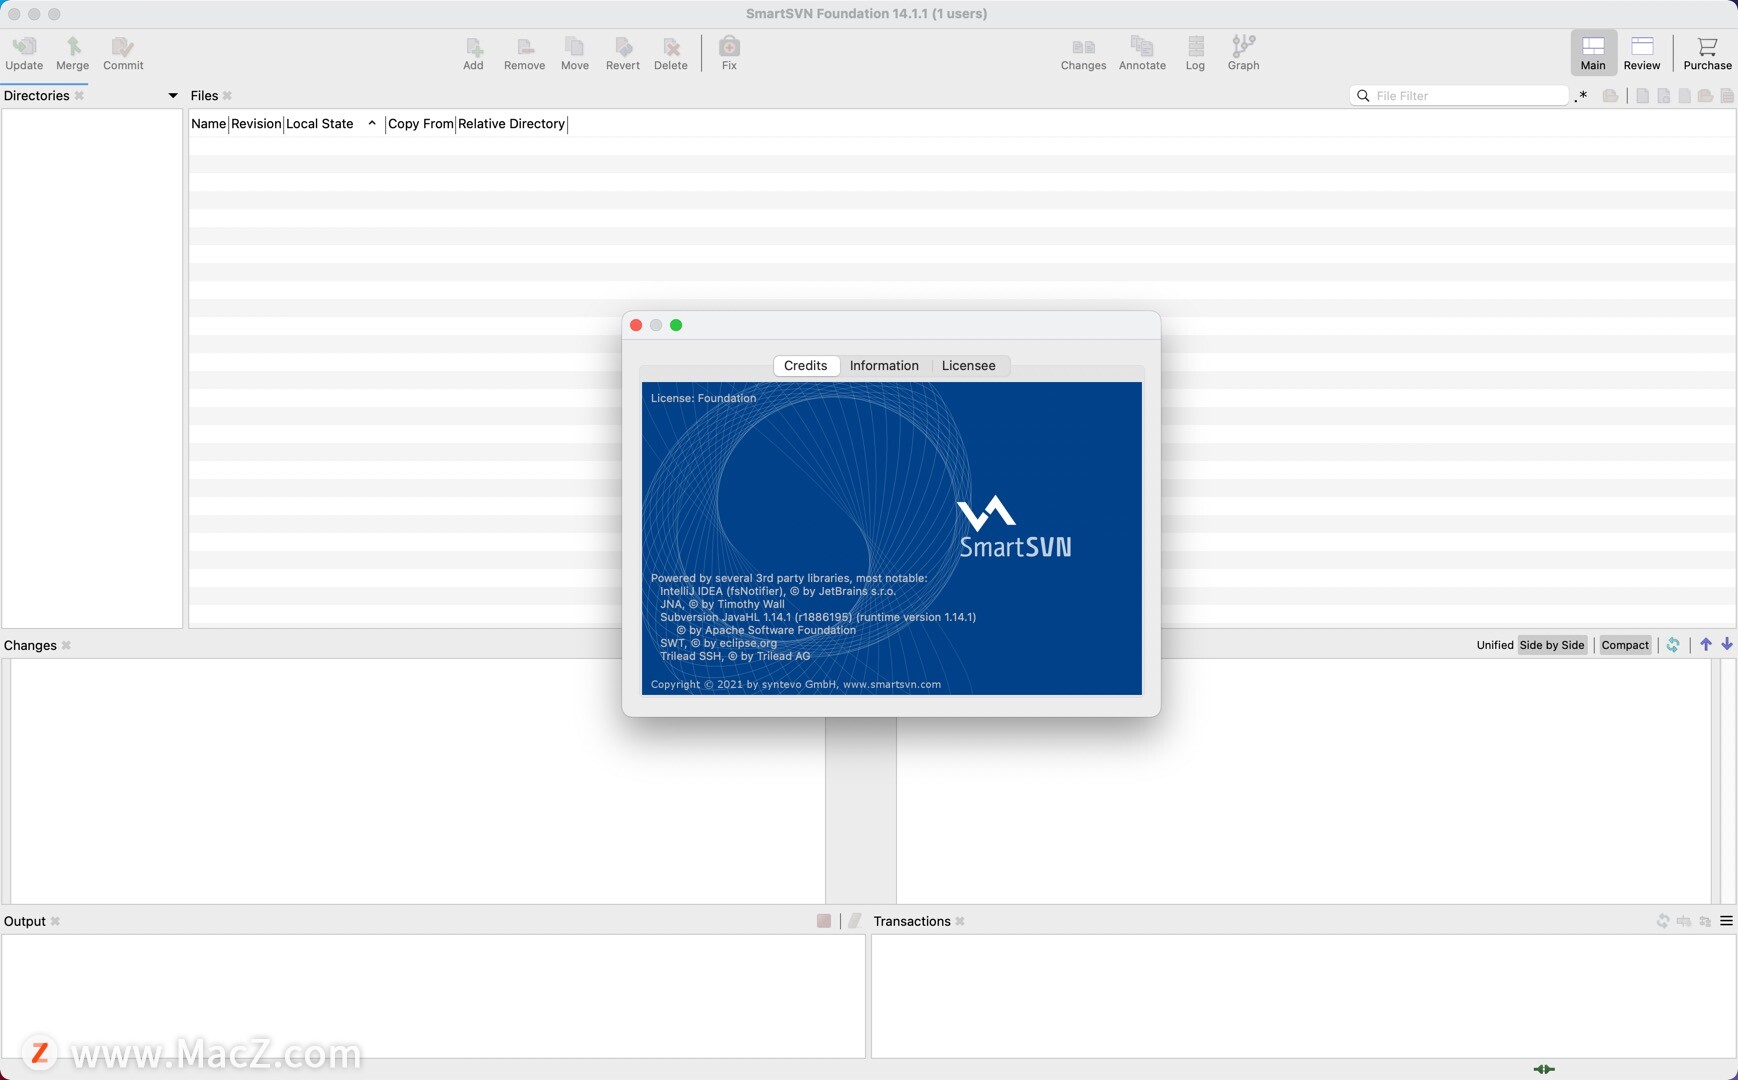
Task: Click the Delete toolbar icon
Action: click(x=671, y=53)
